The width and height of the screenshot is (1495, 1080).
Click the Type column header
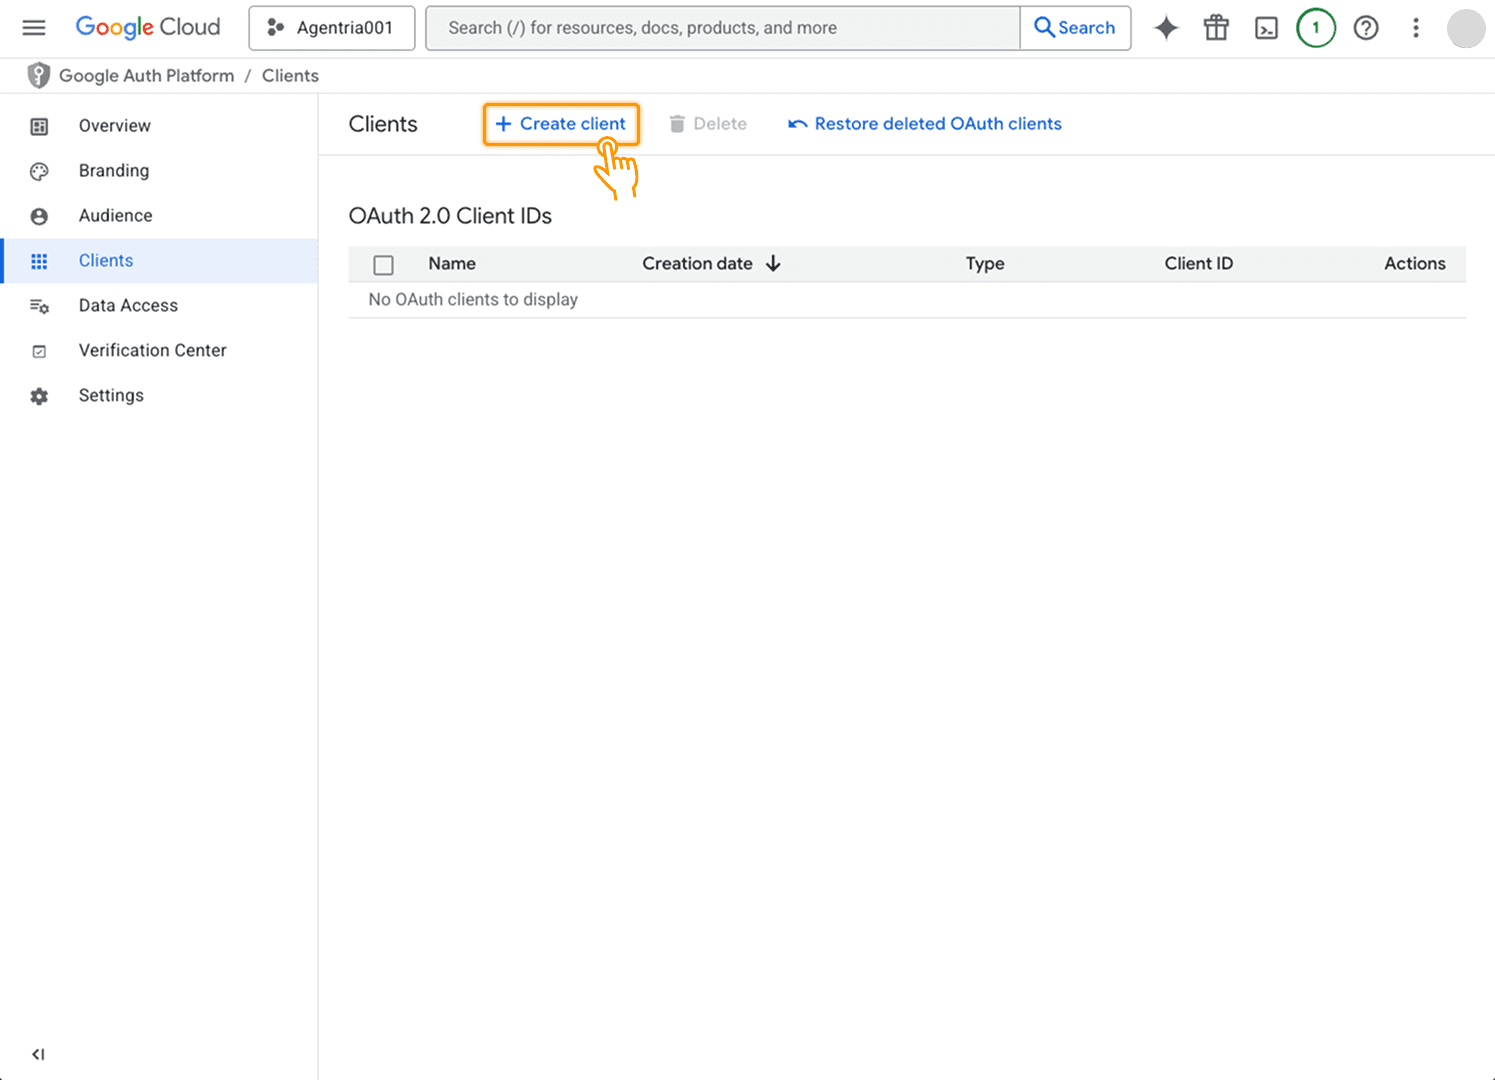pyautogui.click(x=985, y=263)
